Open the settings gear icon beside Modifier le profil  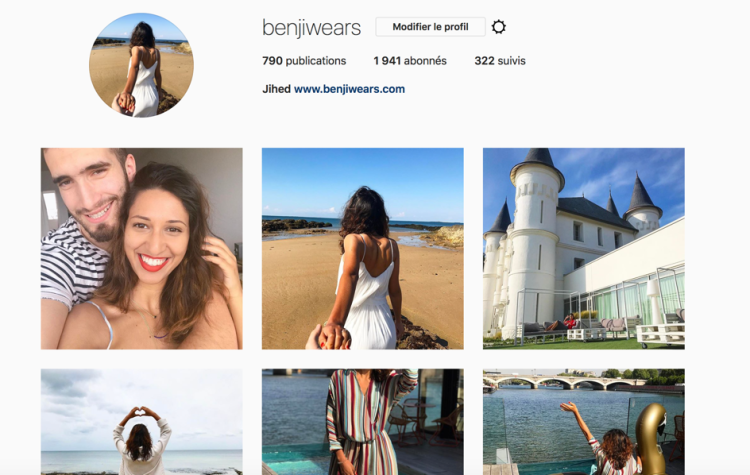(x=498, y=27)
